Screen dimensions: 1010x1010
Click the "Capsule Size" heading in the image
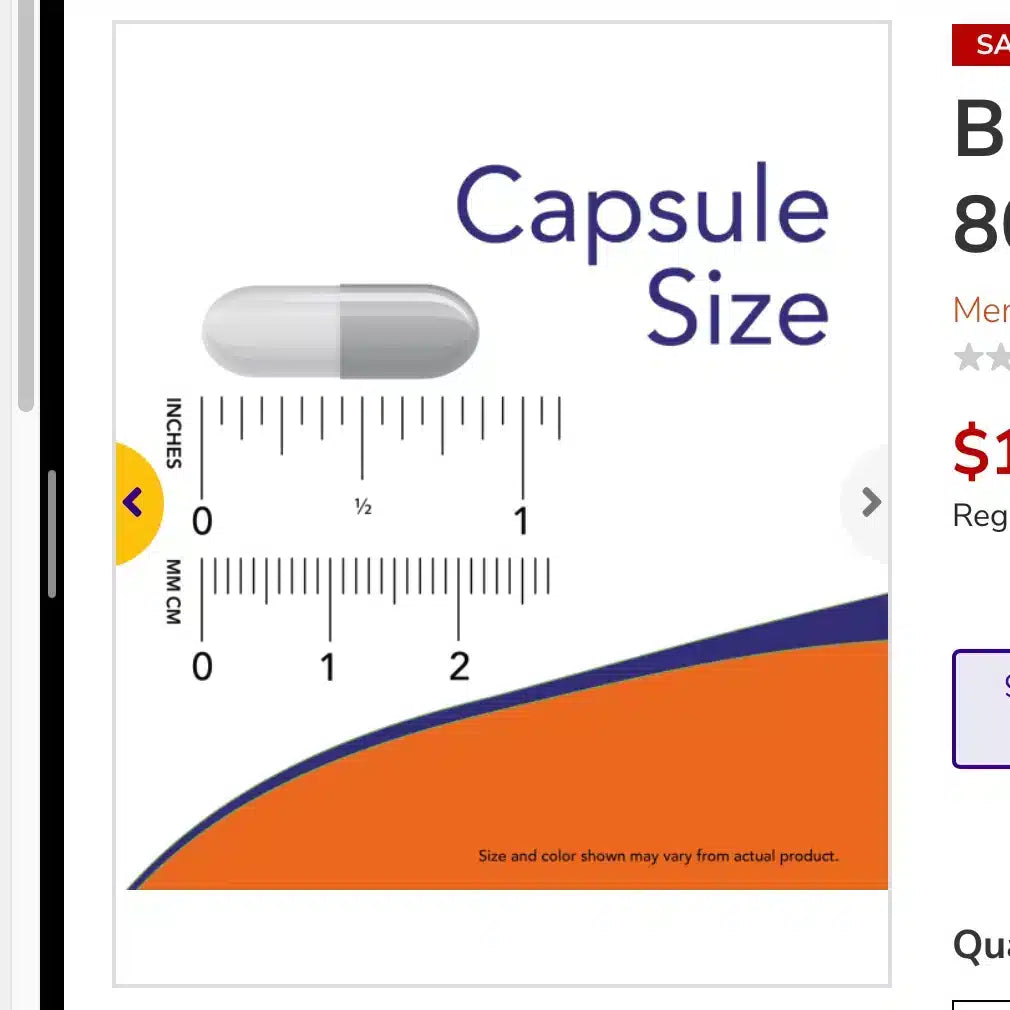(x=642, y=254)
